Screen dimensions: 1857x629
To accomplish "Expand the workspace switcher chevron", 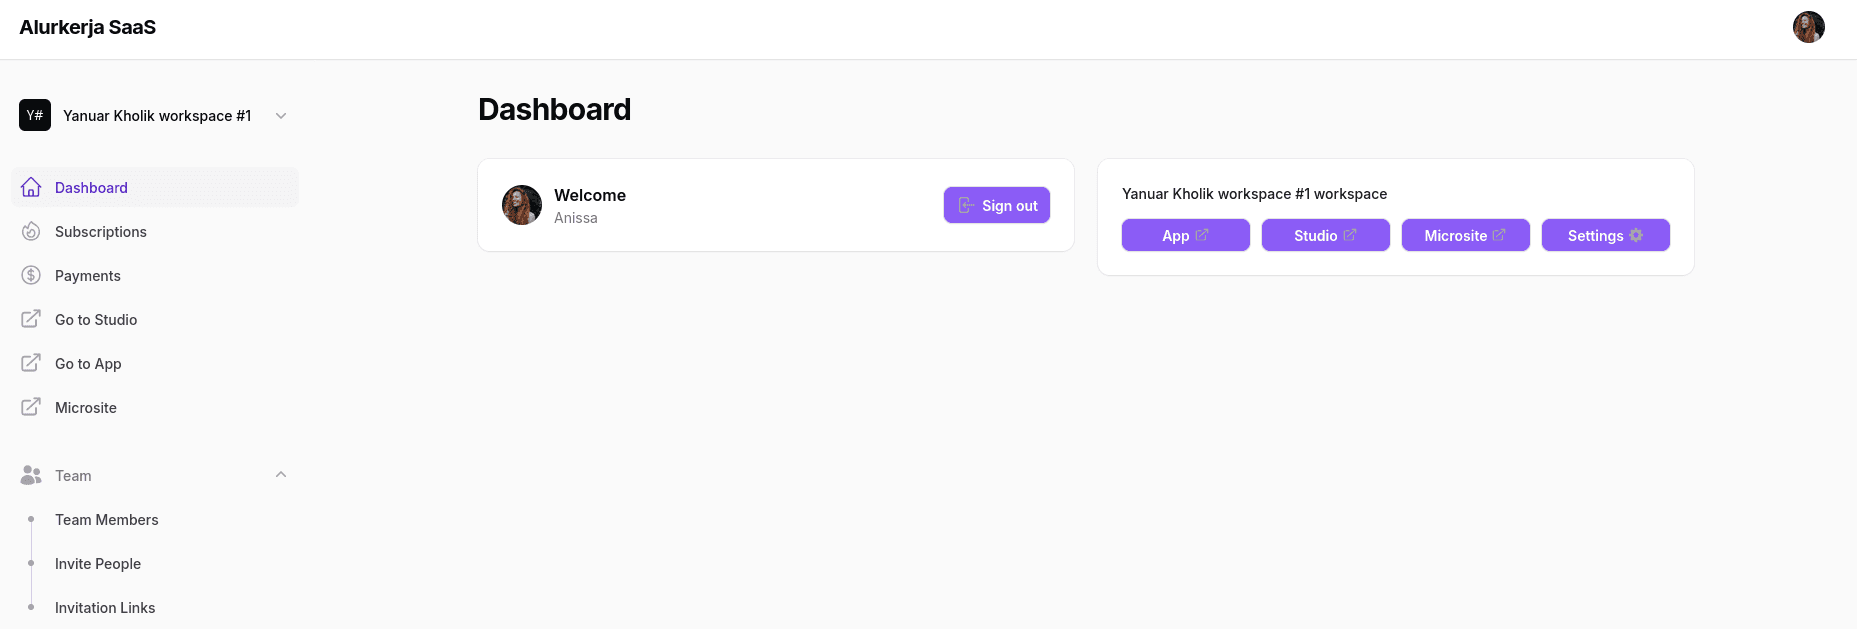I will [281, 116].
